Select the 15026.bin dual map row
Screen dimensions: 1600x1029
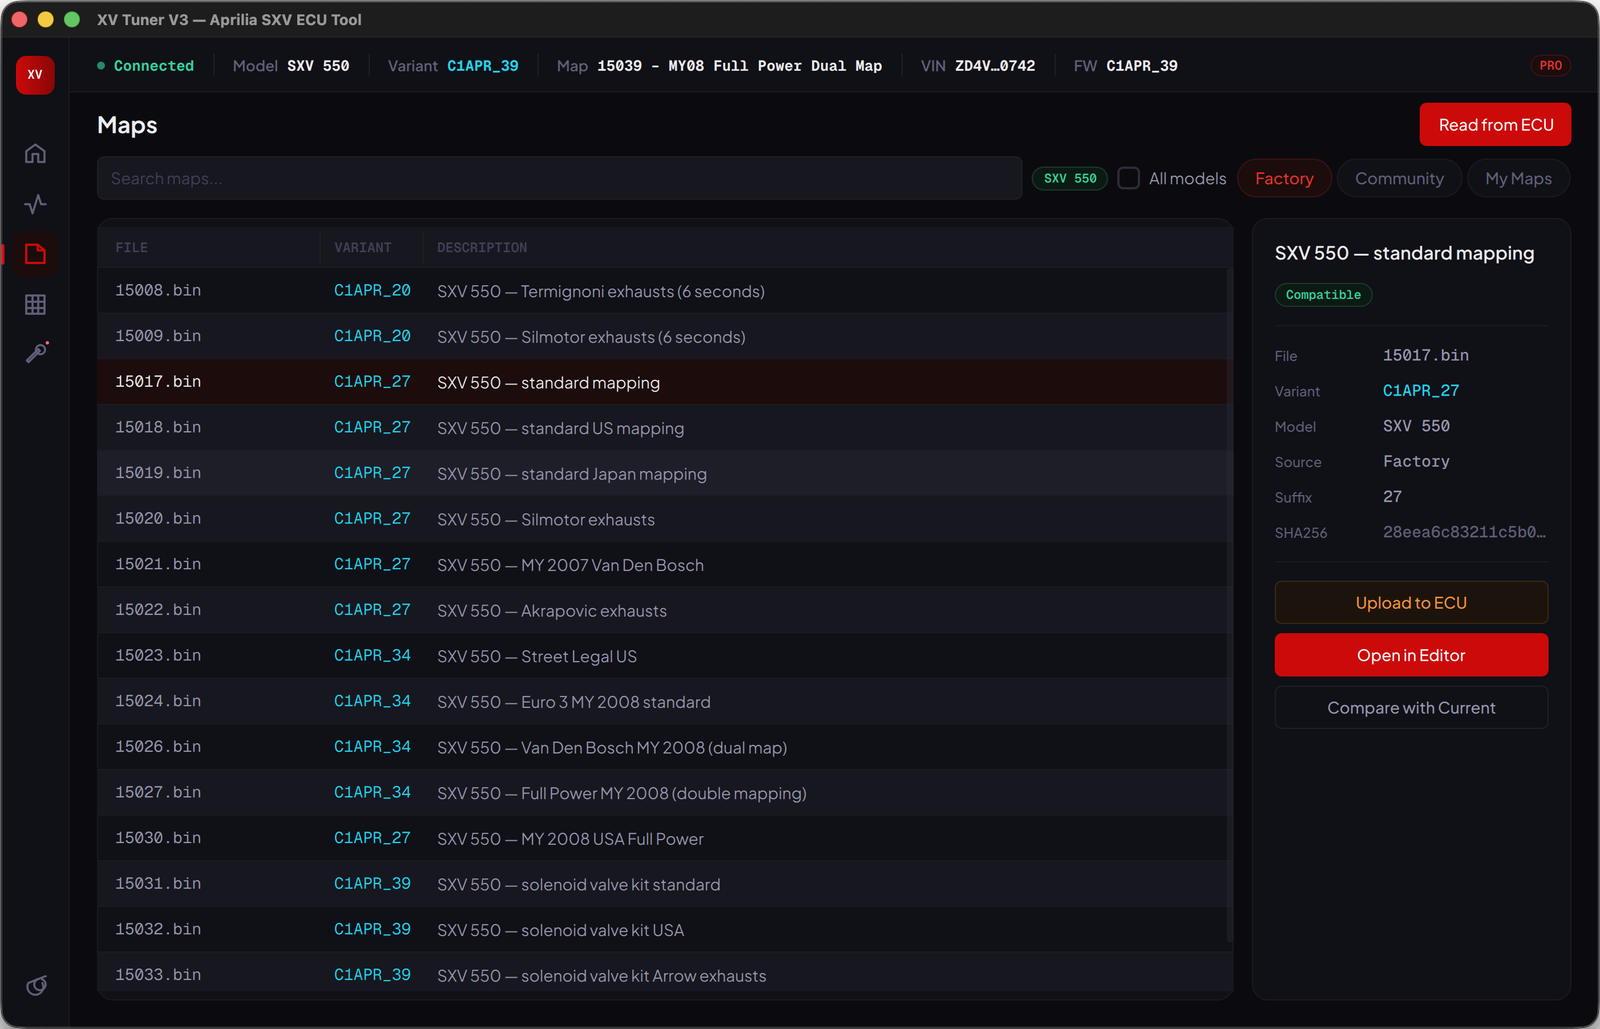click(x=662, y=747)
